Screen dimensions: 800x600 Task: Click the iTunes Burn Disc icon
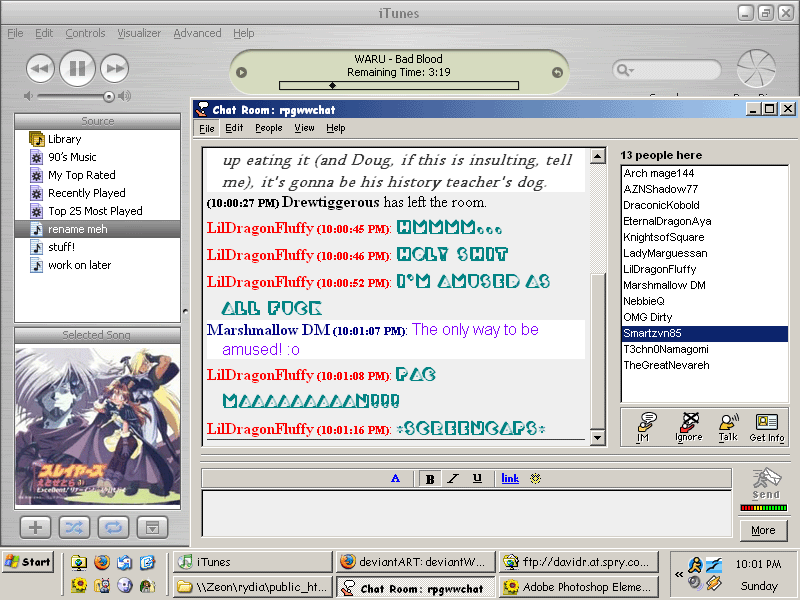(x=756, y=68)
